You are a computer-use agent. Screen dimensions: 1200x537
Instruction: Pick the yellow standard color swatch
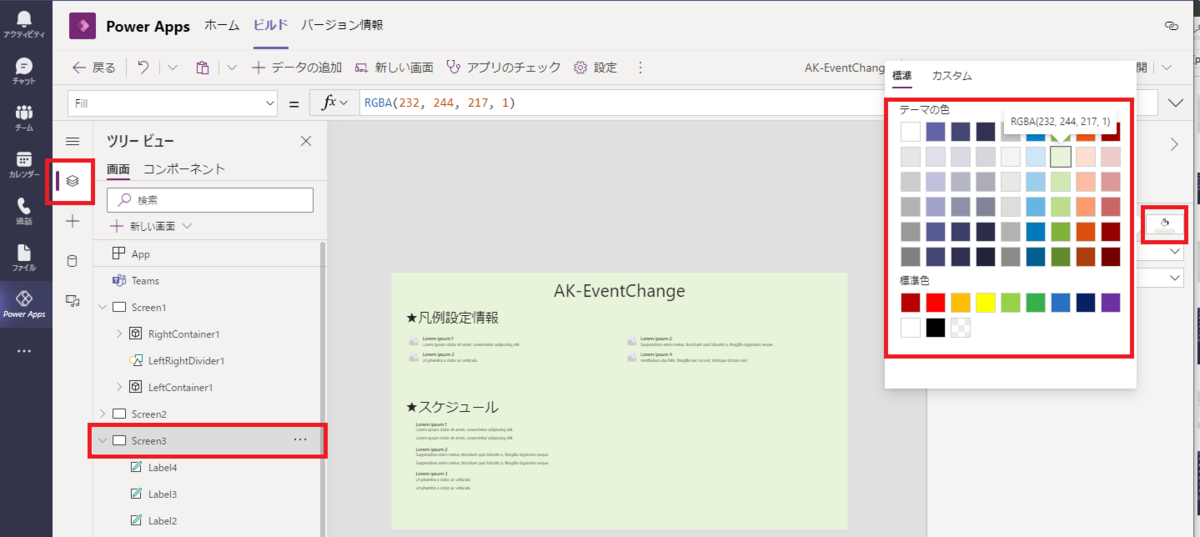pos(985,302)
